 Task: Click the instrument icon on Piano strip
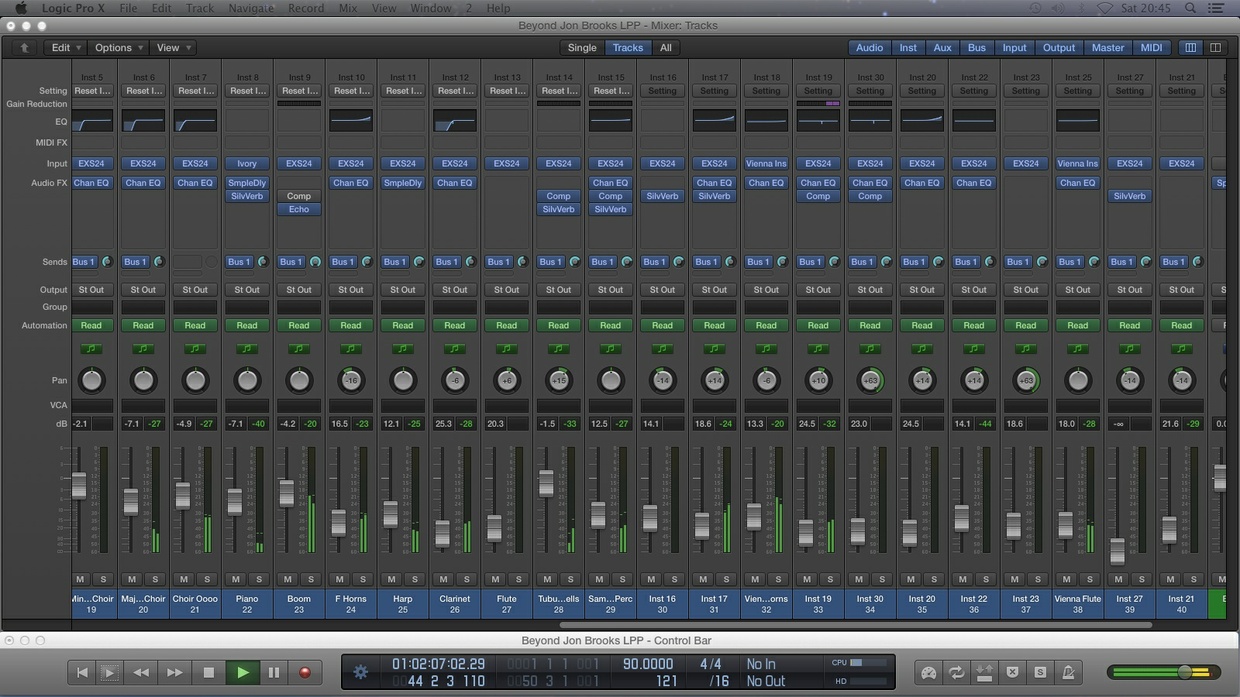(x=247, y=349)
